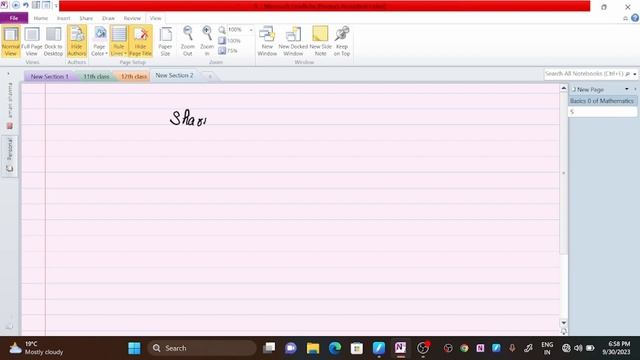
Task: Open the File tab
Action: click(x=14, y=18)
